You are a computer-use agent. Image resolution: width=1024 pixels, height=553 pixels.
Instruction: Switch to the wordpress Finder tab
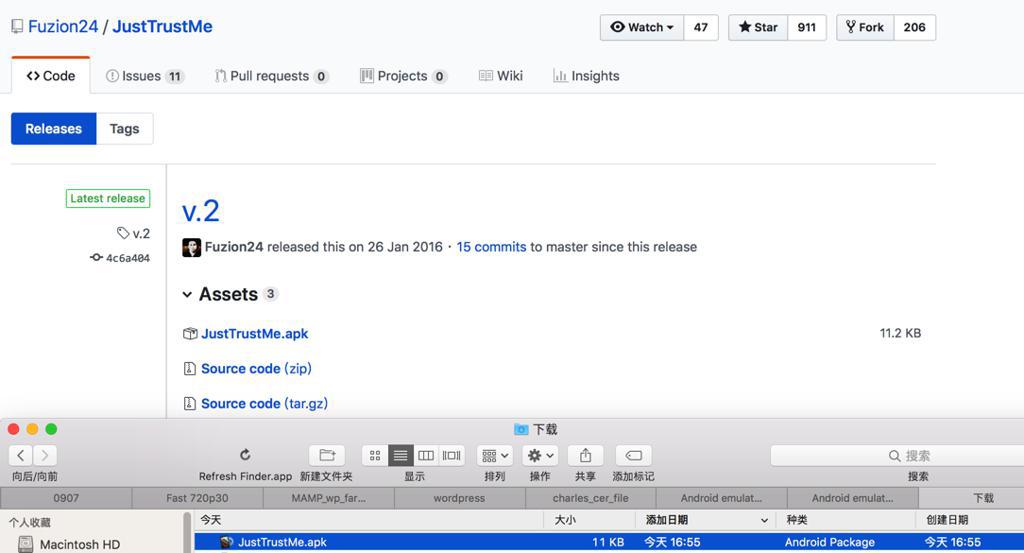tap(459, 498)
